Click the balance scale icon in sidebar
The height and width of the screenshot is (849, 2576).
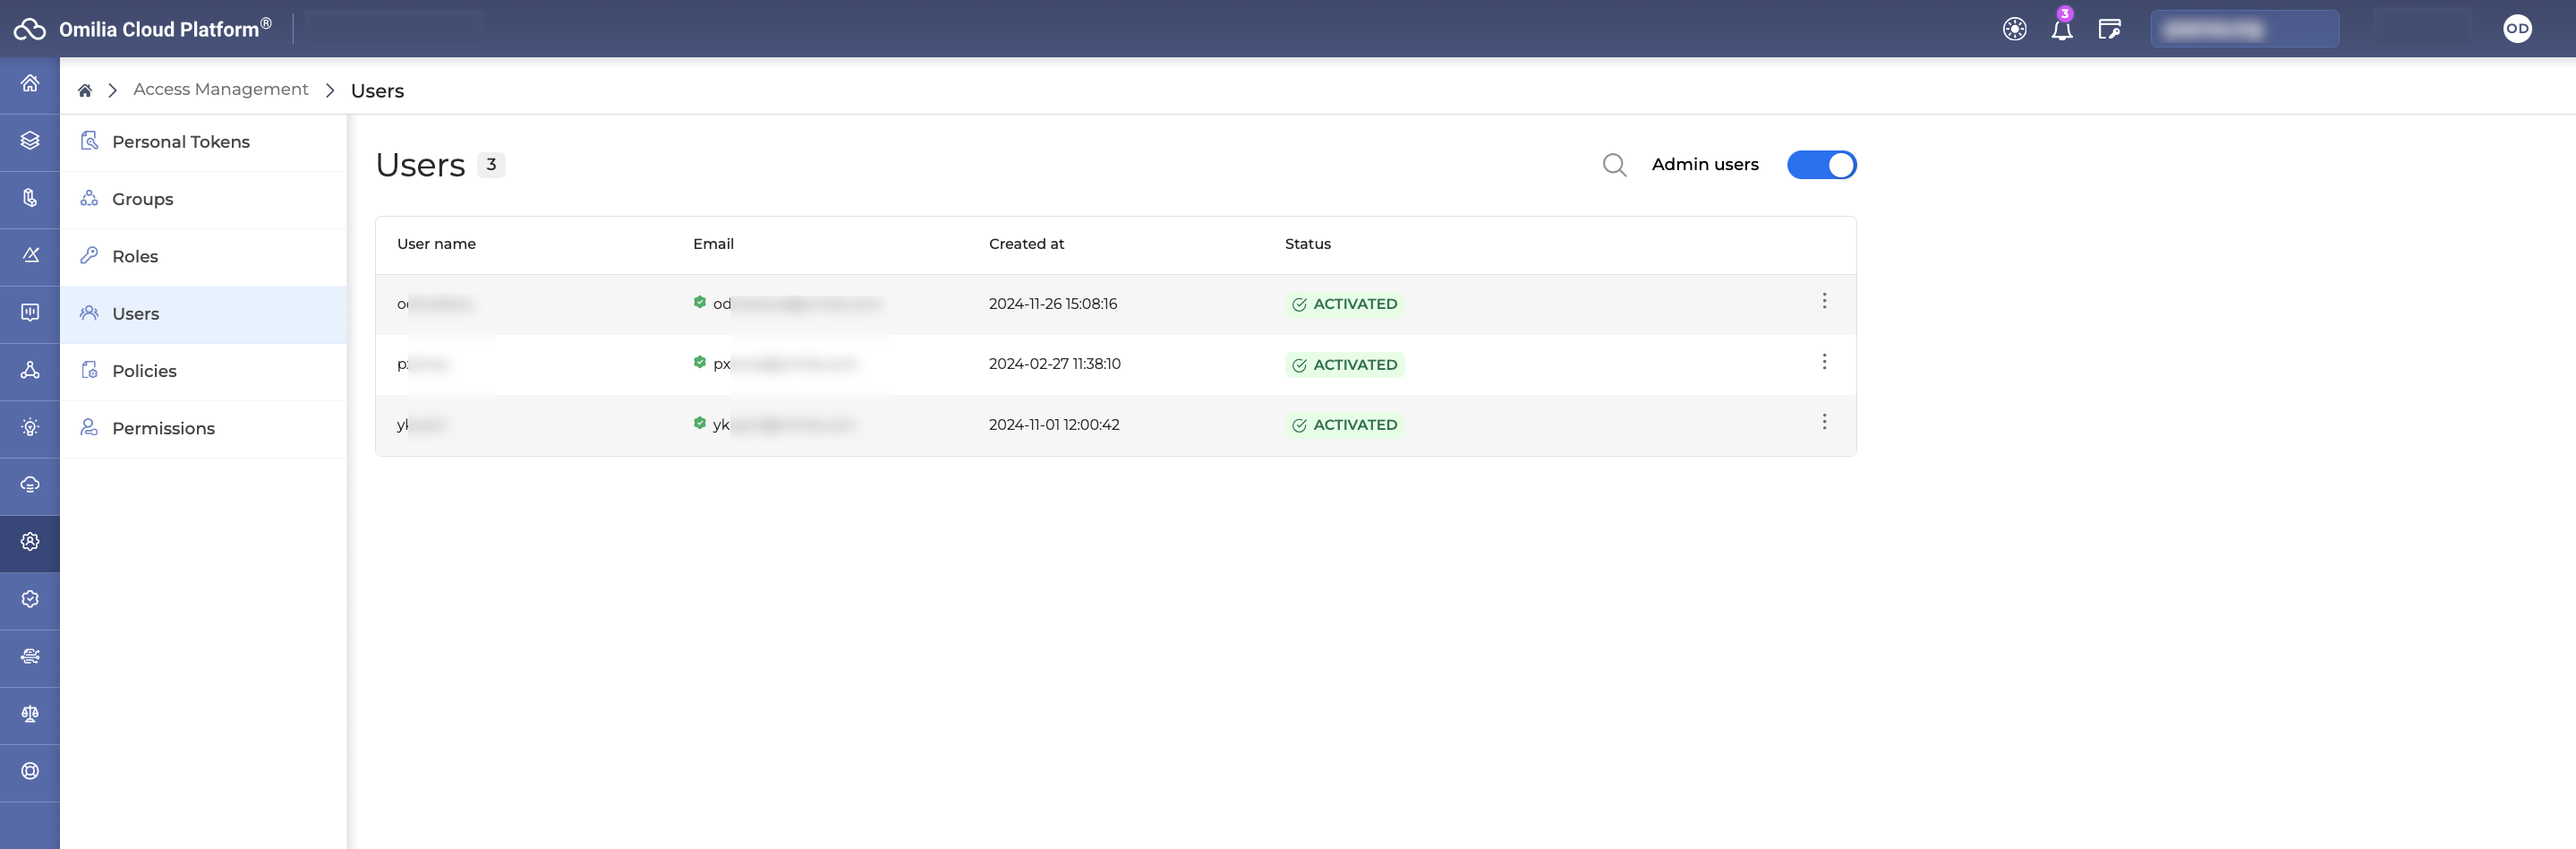pos(30,714)
